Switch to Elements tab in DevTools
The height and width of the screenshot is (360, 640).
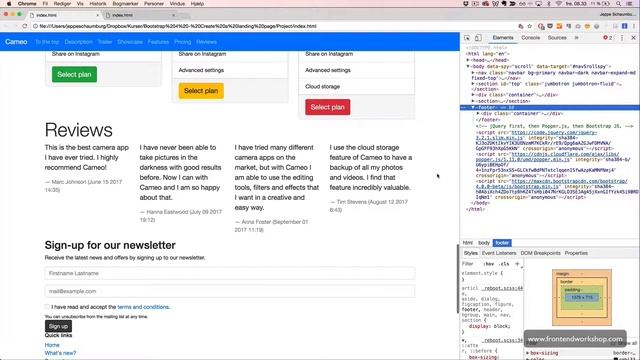pyautogui.click(x=503, y=38)
